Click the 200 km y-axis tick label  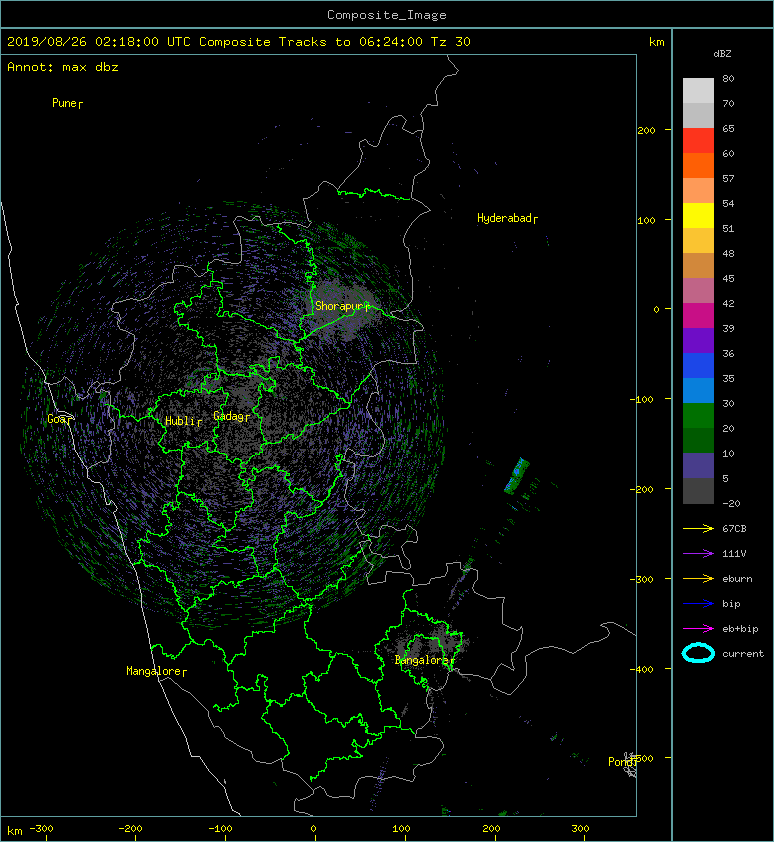point(646,130)
